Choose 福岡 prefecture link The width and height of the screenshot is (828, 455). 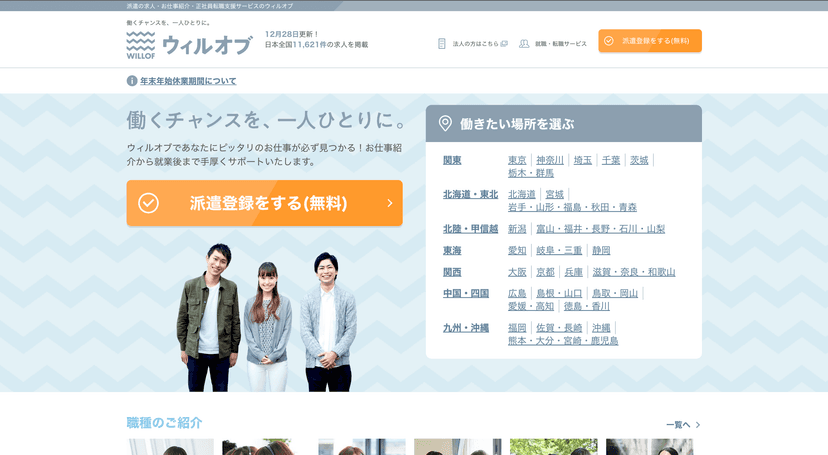coord(517,328)
